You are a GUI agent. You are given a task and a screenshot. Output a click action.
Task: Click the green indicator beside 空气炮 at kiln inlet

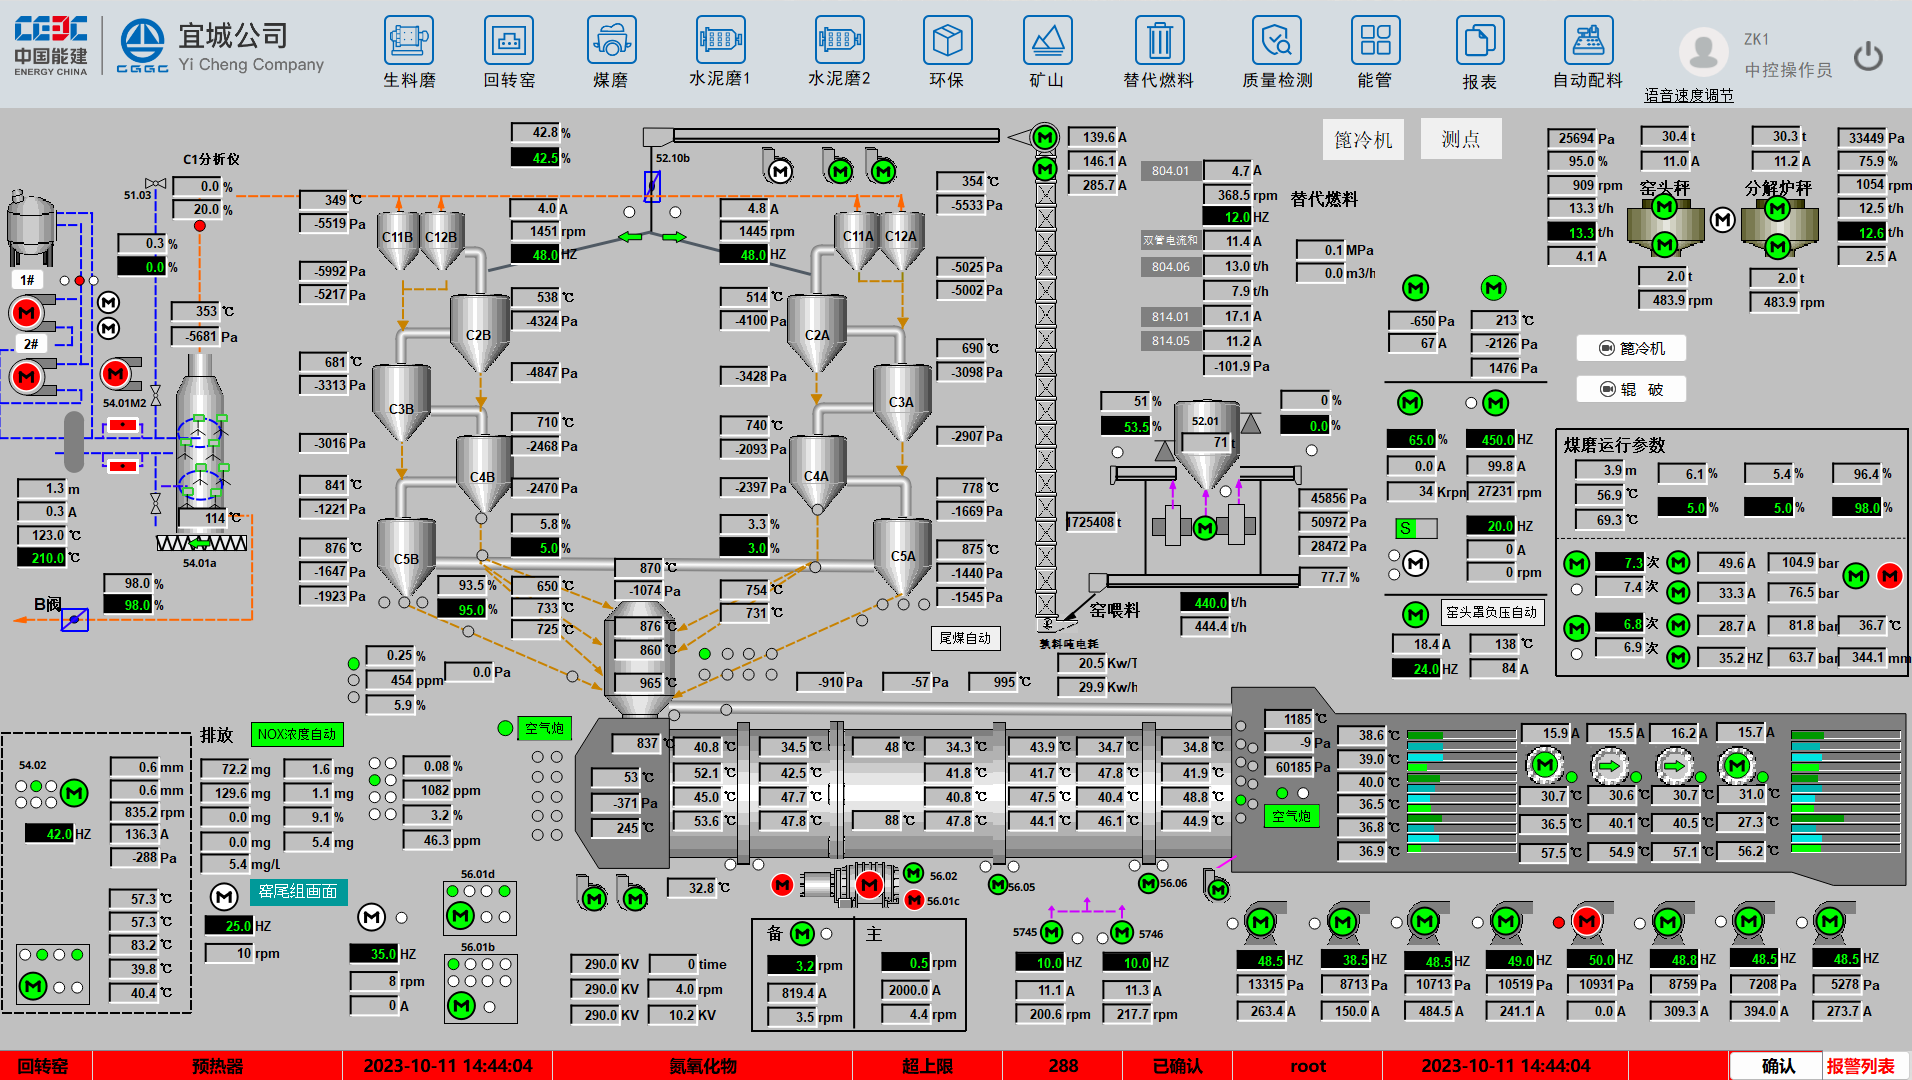pos(505,728)
